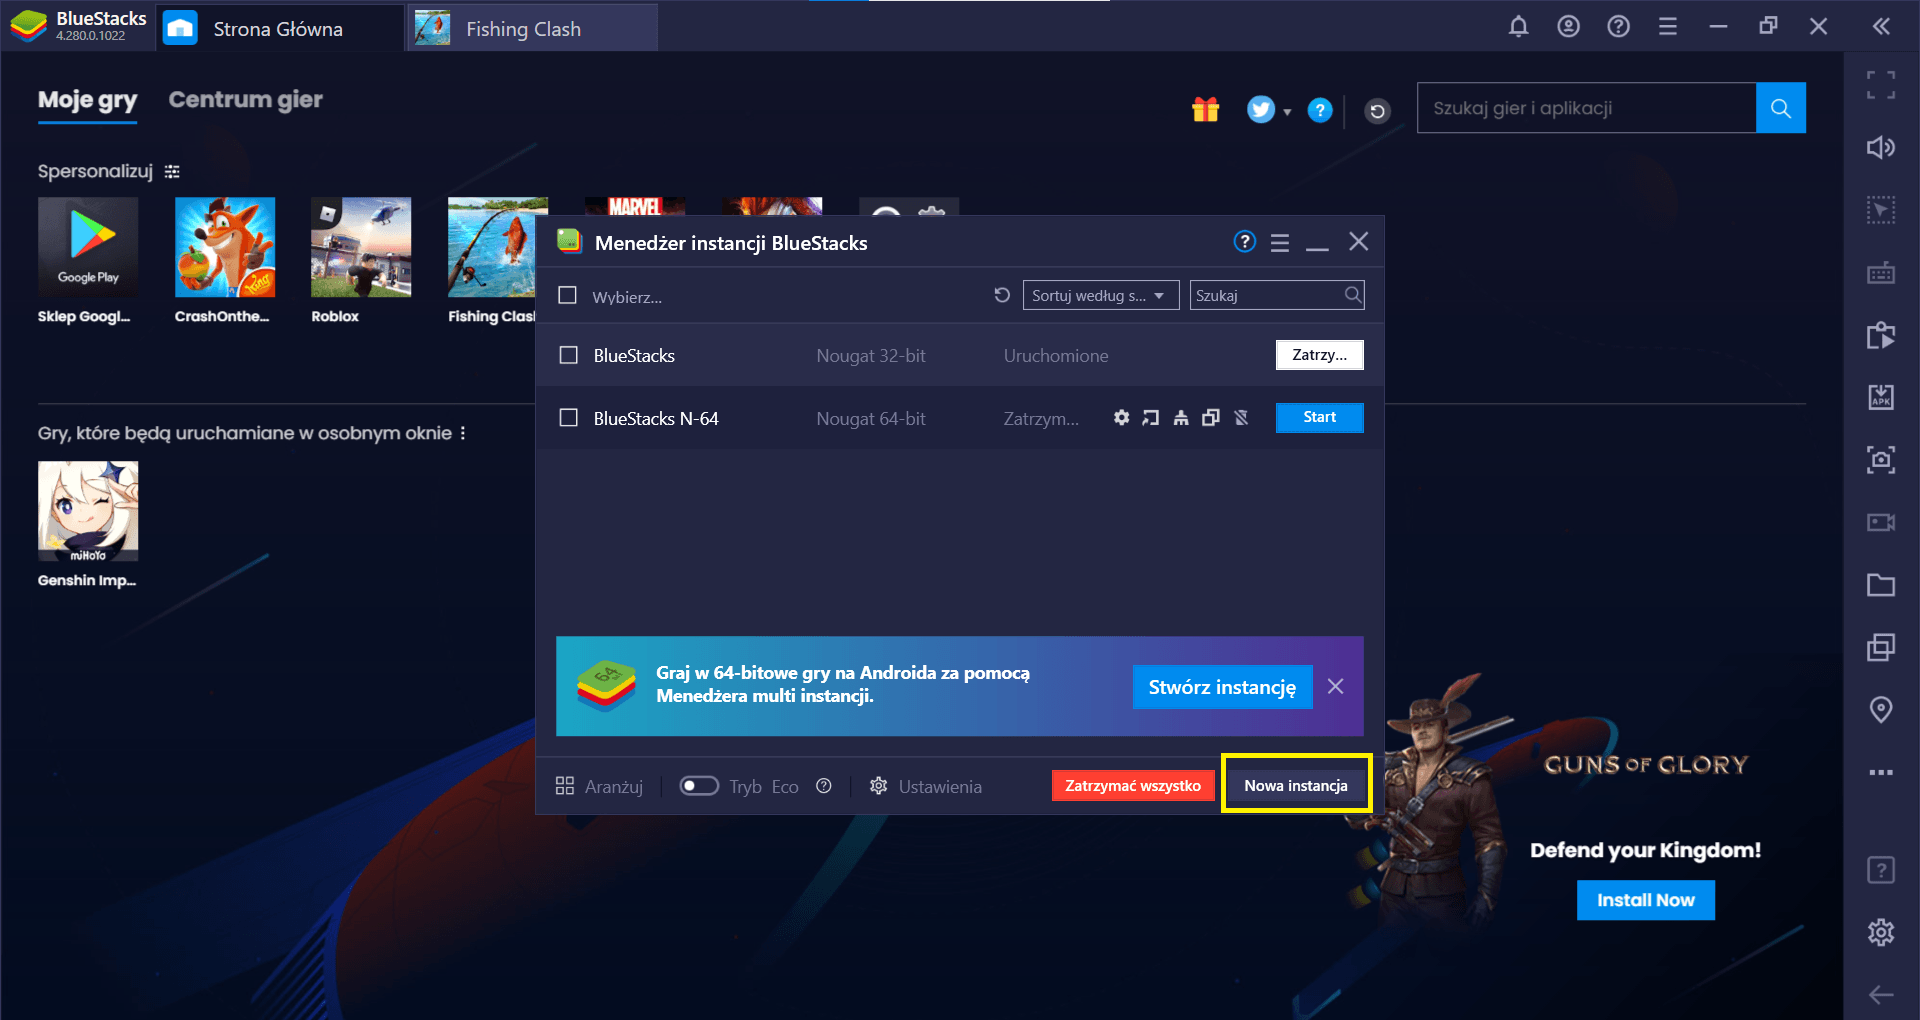This screenshot has height=1020, width=1920.
Task: Open help in Instance Manager title bar
Action: (1244, 242)
